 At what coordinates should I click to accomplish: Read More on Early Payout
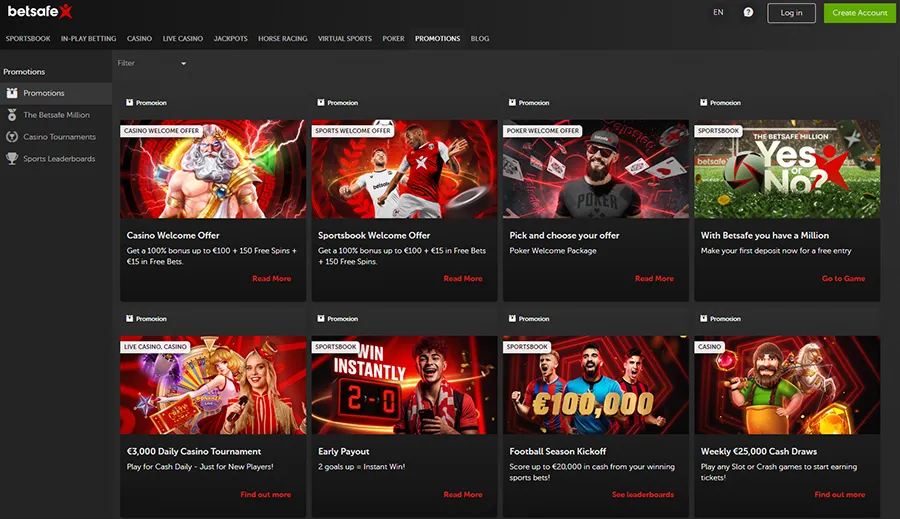[x=463, y=494]
